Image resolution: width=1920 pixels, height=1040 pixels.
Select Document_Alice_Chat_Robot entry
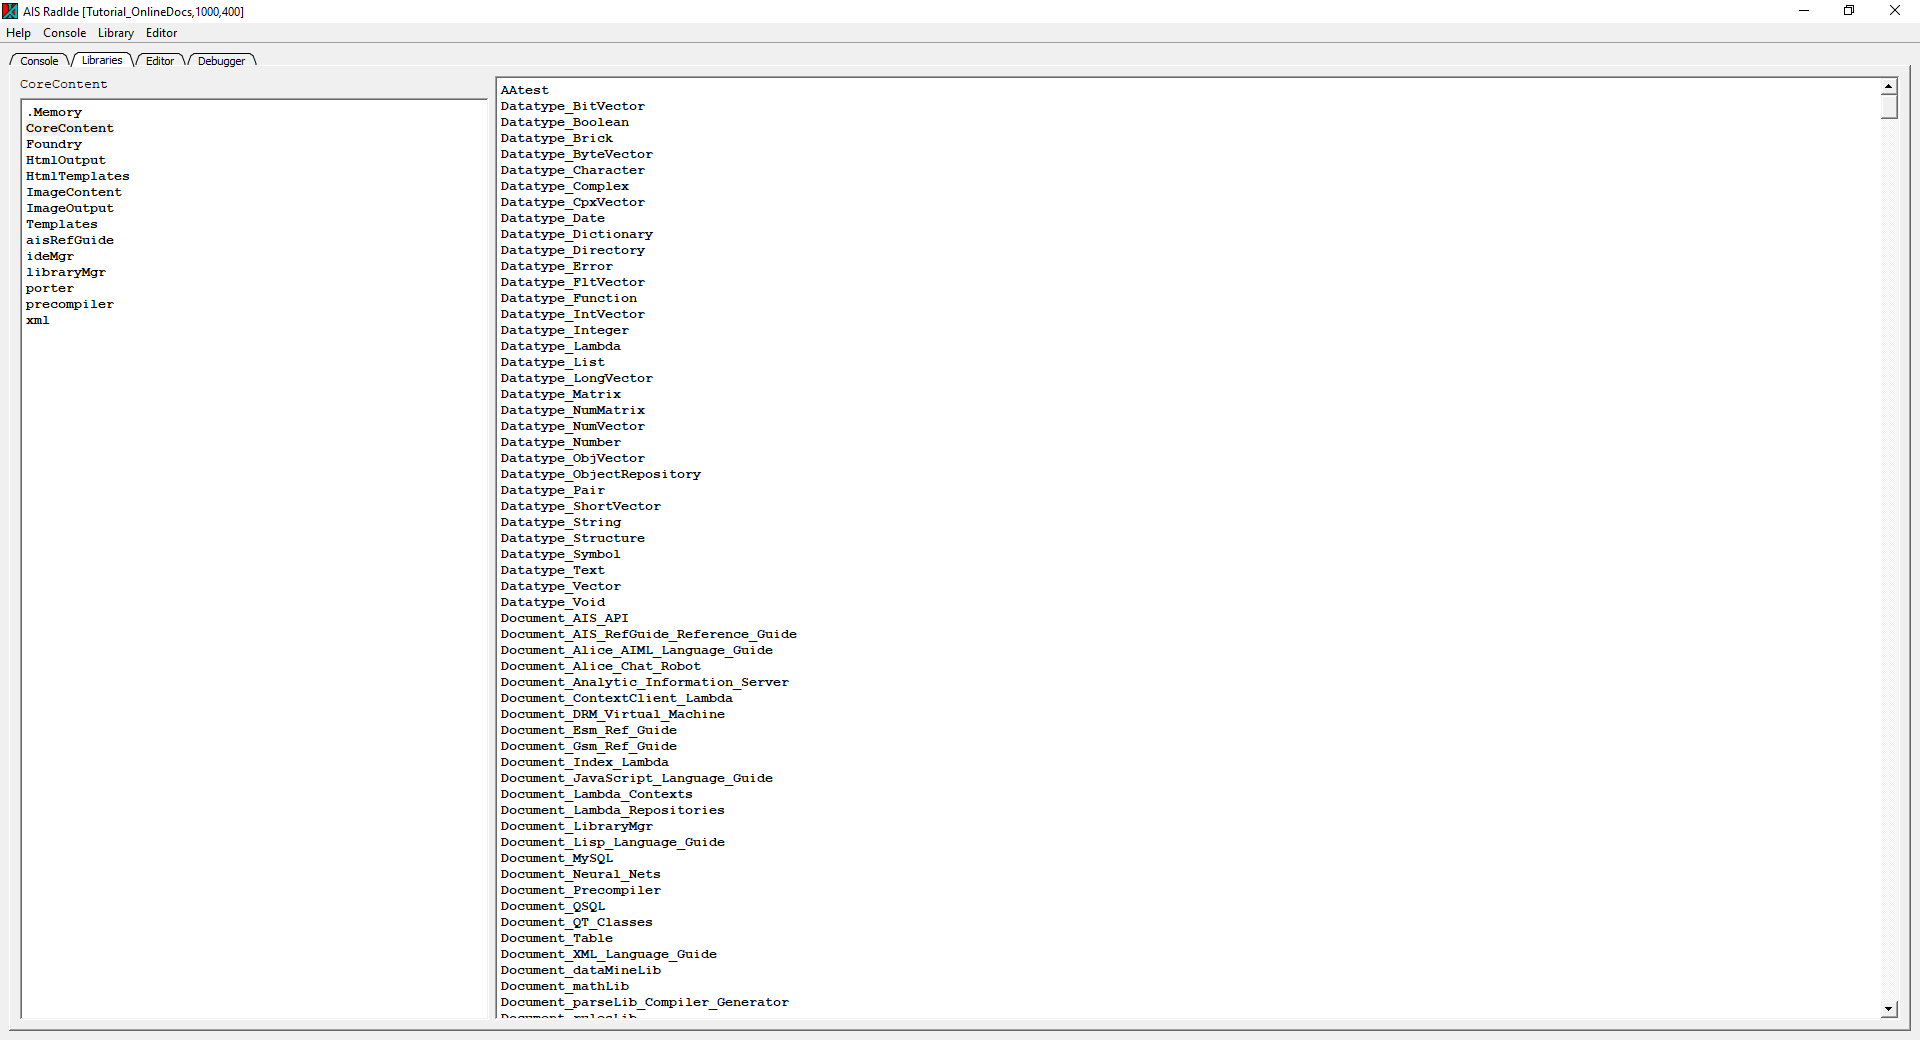[x=601, y=666]
